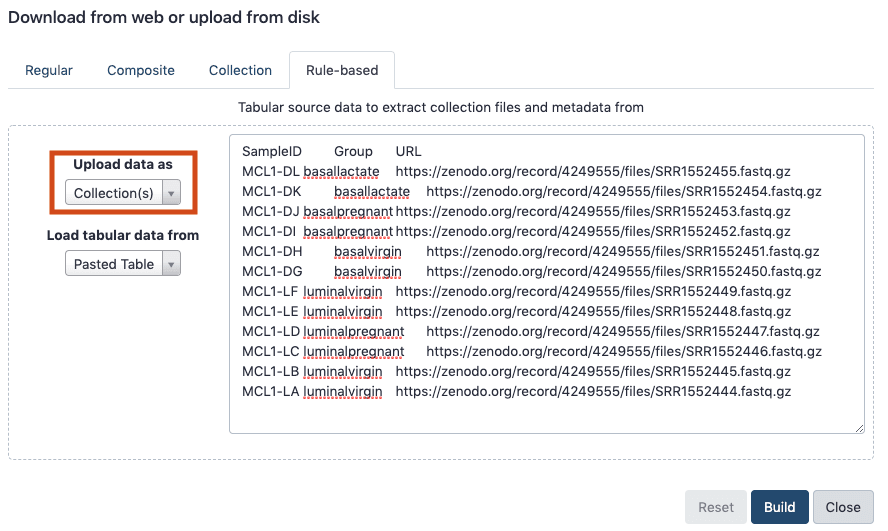Click the MCL1-LA sample ID text
The height and width of the screenshot is (531, 888).
click(x=271, y=391)
